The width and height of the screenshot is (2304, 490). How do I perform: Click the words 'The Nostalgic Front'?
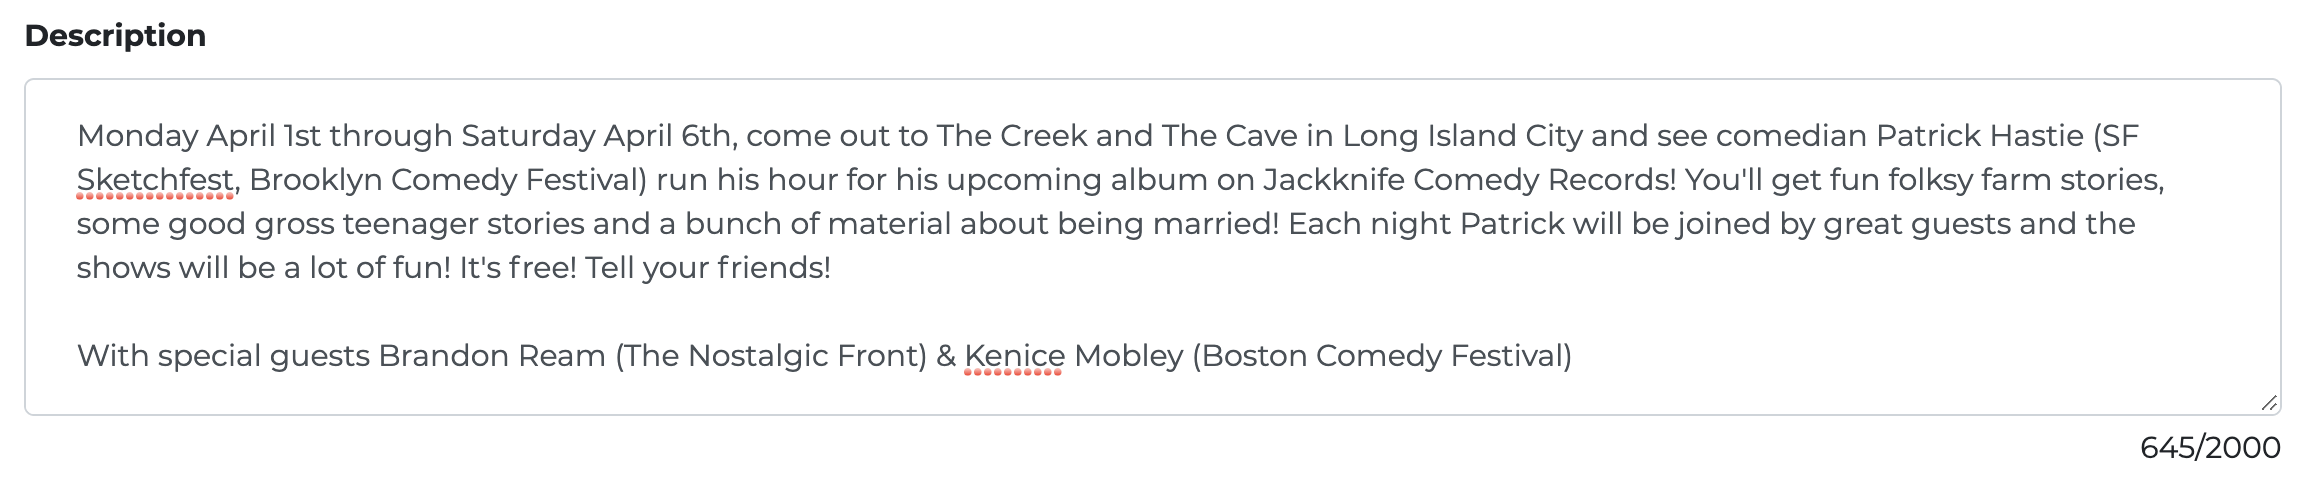[x=771, y=356]
